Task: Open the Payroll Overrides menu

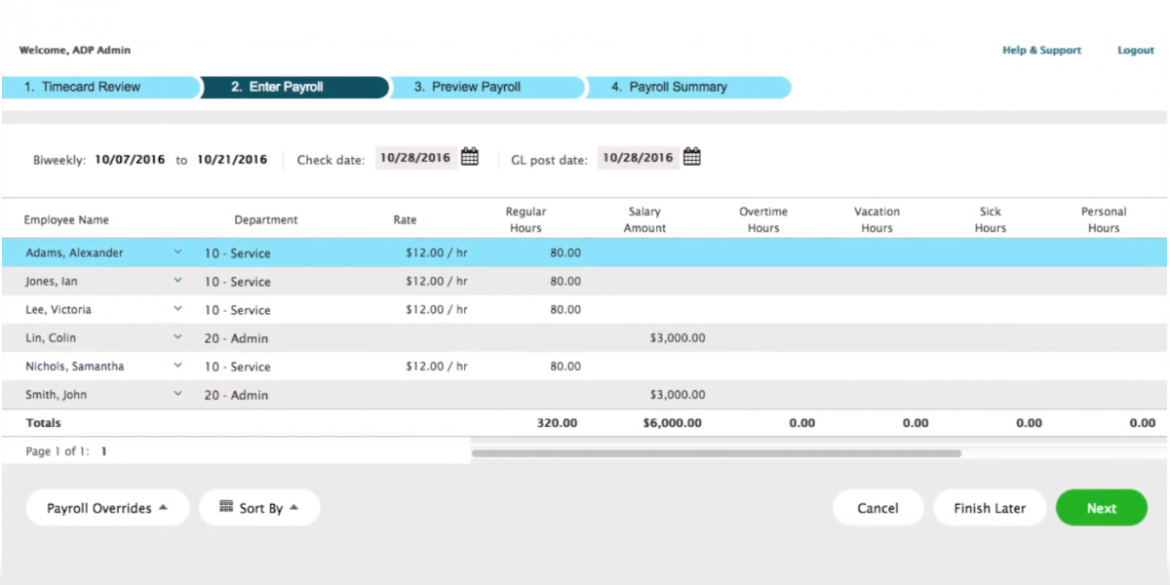Action: (x=107, y=507)
